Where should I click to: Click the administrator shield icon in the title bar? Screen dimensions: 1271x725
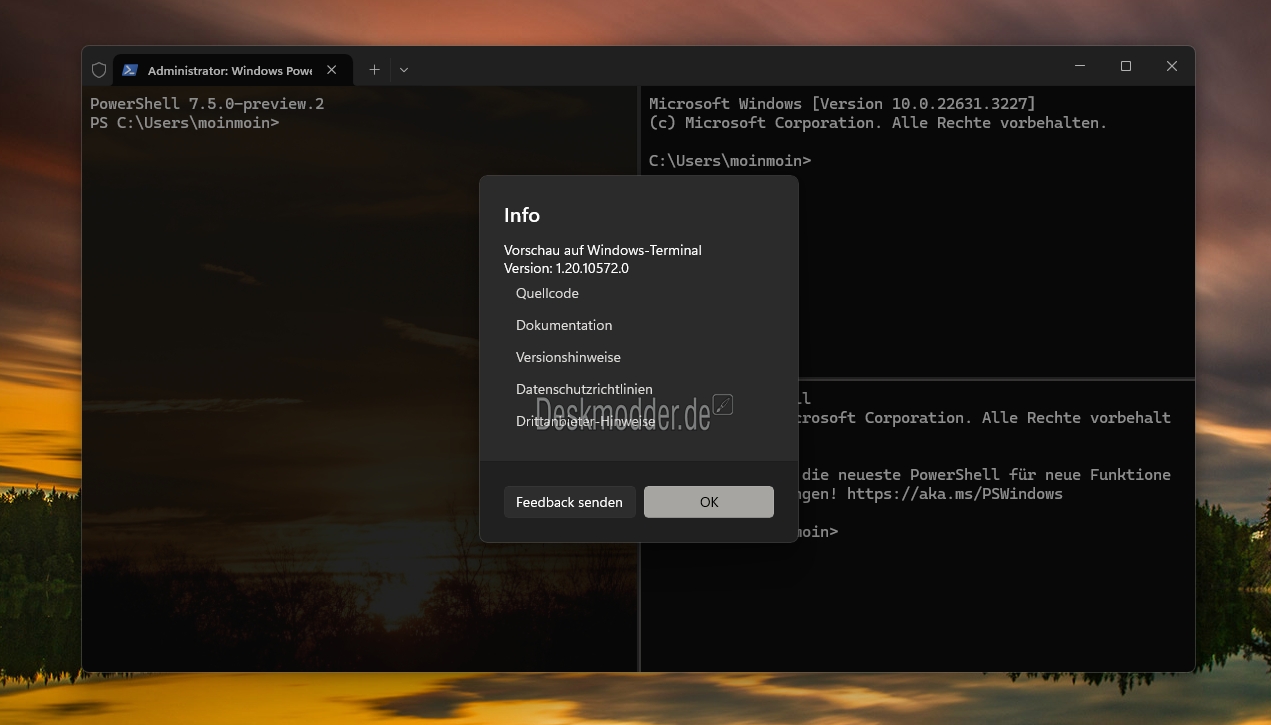click(99, 70)
